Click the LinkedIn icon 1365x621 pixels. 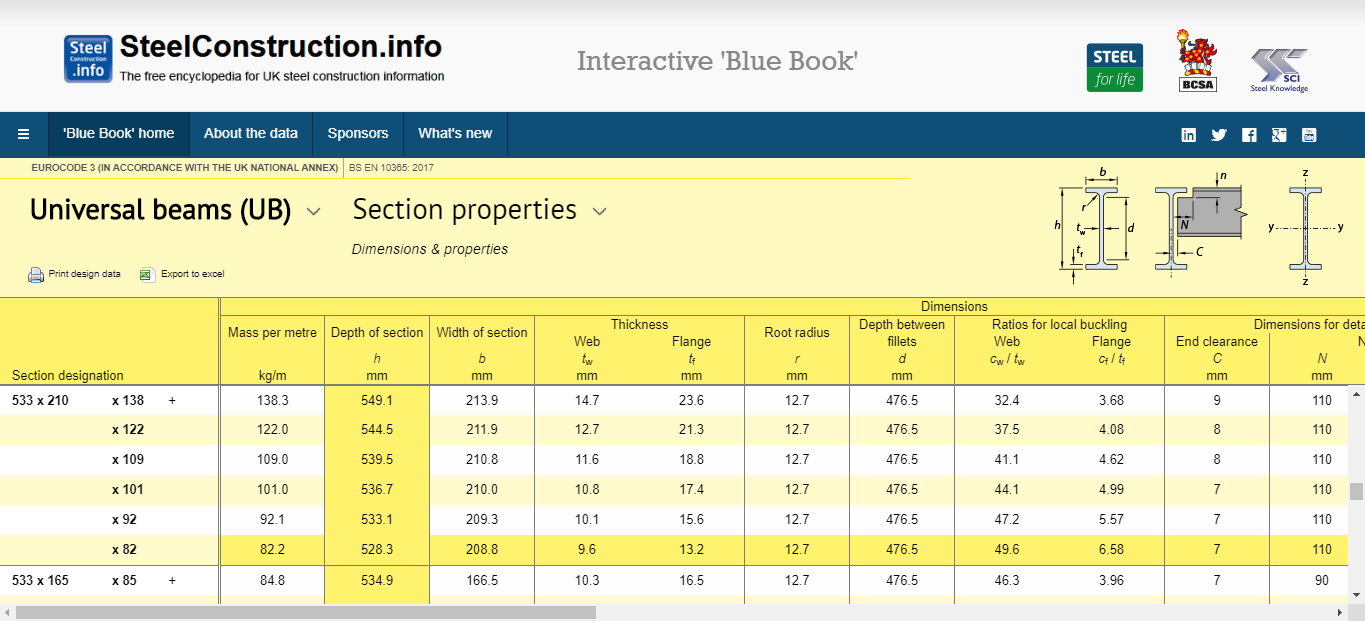coord(1189,135)
